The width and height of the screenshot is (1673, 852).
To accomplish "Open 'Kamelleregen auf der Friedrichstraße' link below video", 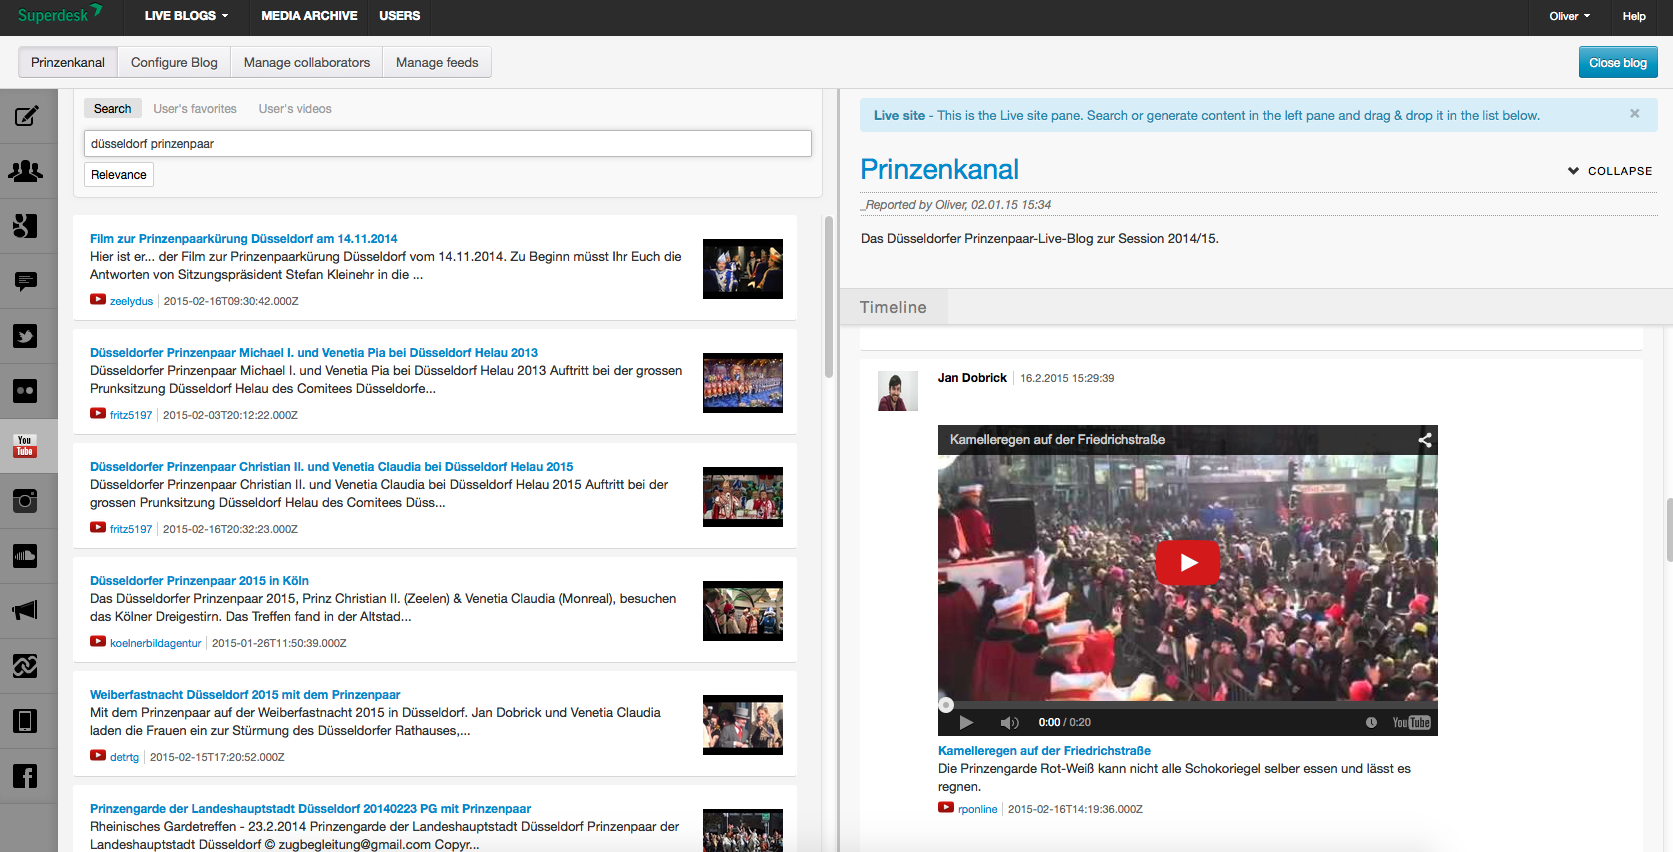I will click(x=1044, y=751).
